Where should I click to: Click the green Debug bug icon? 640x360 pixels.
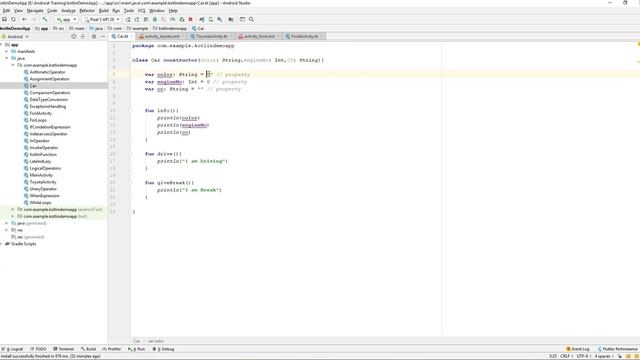click(155, 19)
